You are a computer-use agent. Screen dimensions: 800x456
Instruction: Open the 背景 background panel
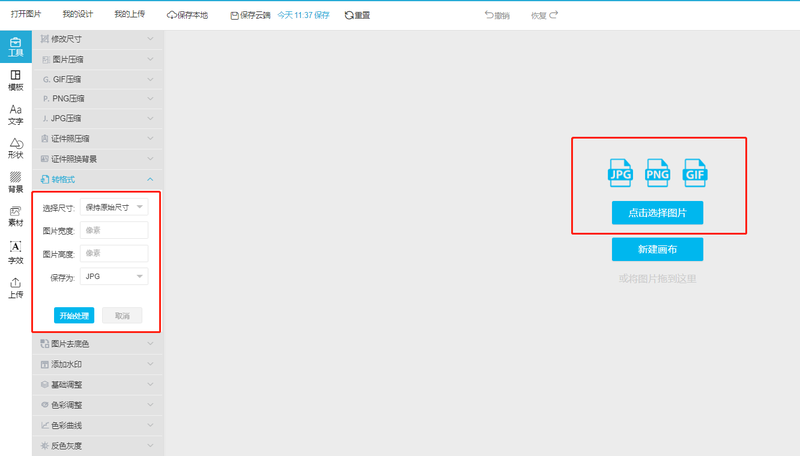pos(16,182)
